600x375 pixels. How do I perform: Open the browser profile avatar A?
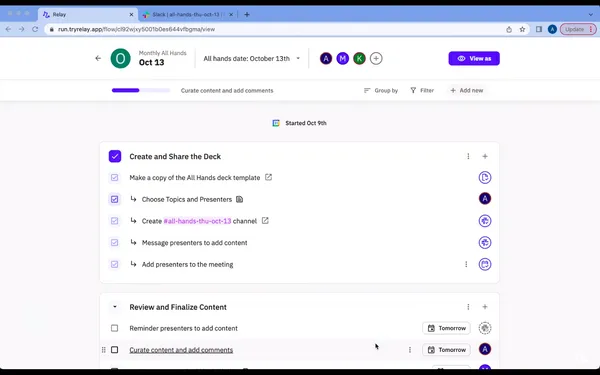point(552,29)
